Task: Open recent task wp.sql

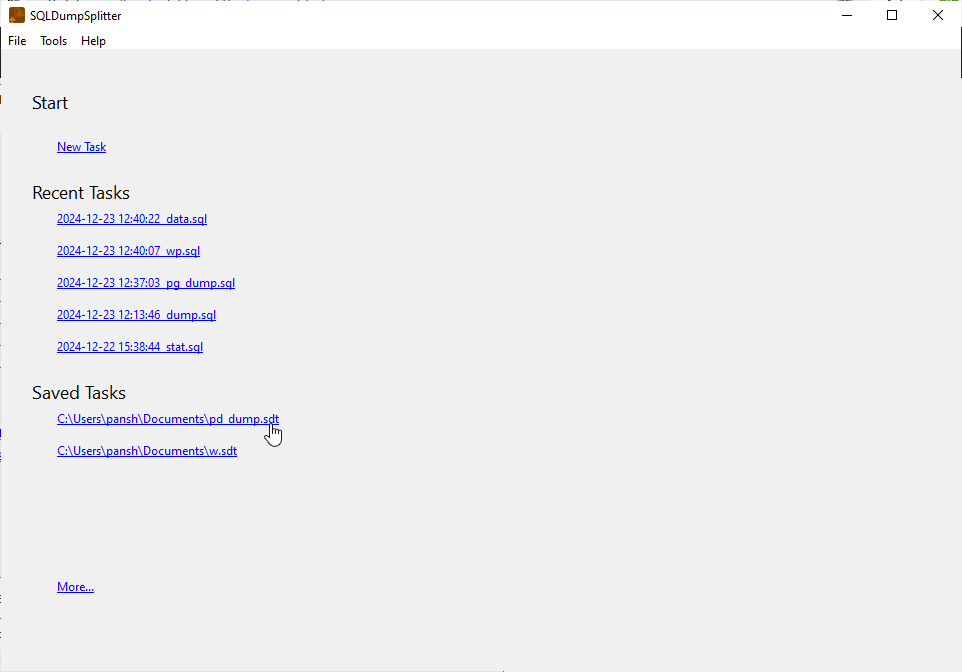Action: click(x=128, y=251)
